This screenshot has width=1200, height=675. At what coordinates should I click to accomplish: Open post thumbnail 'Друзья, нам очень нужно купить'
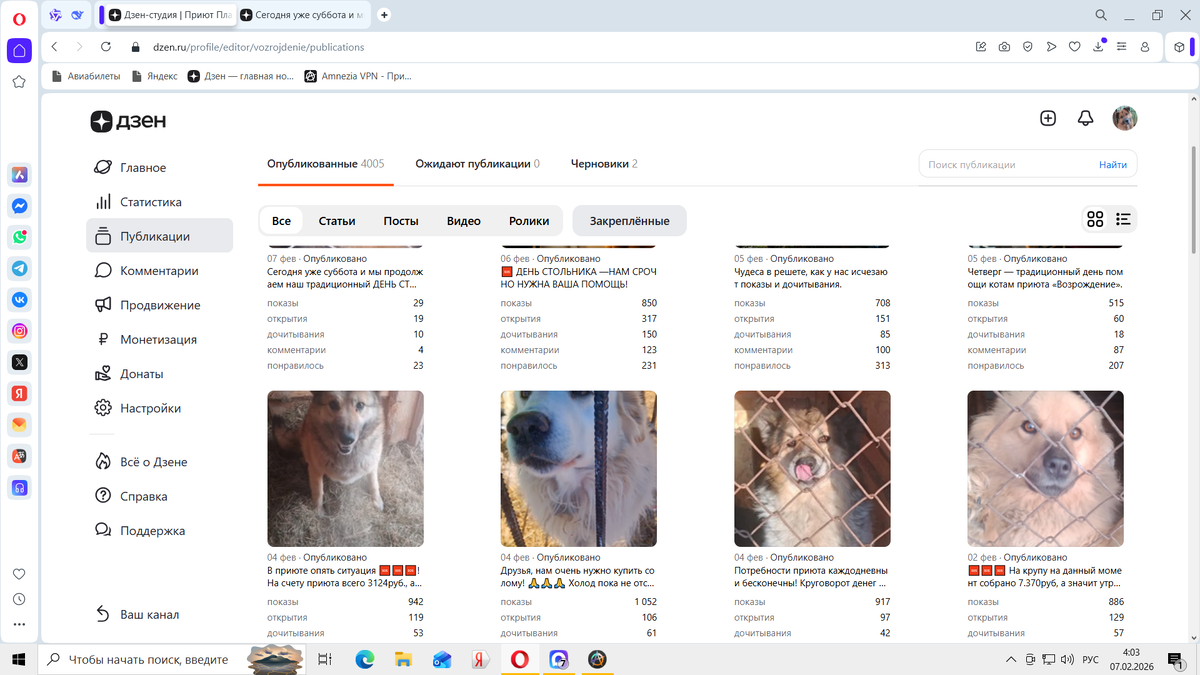(x=579, y=468)
